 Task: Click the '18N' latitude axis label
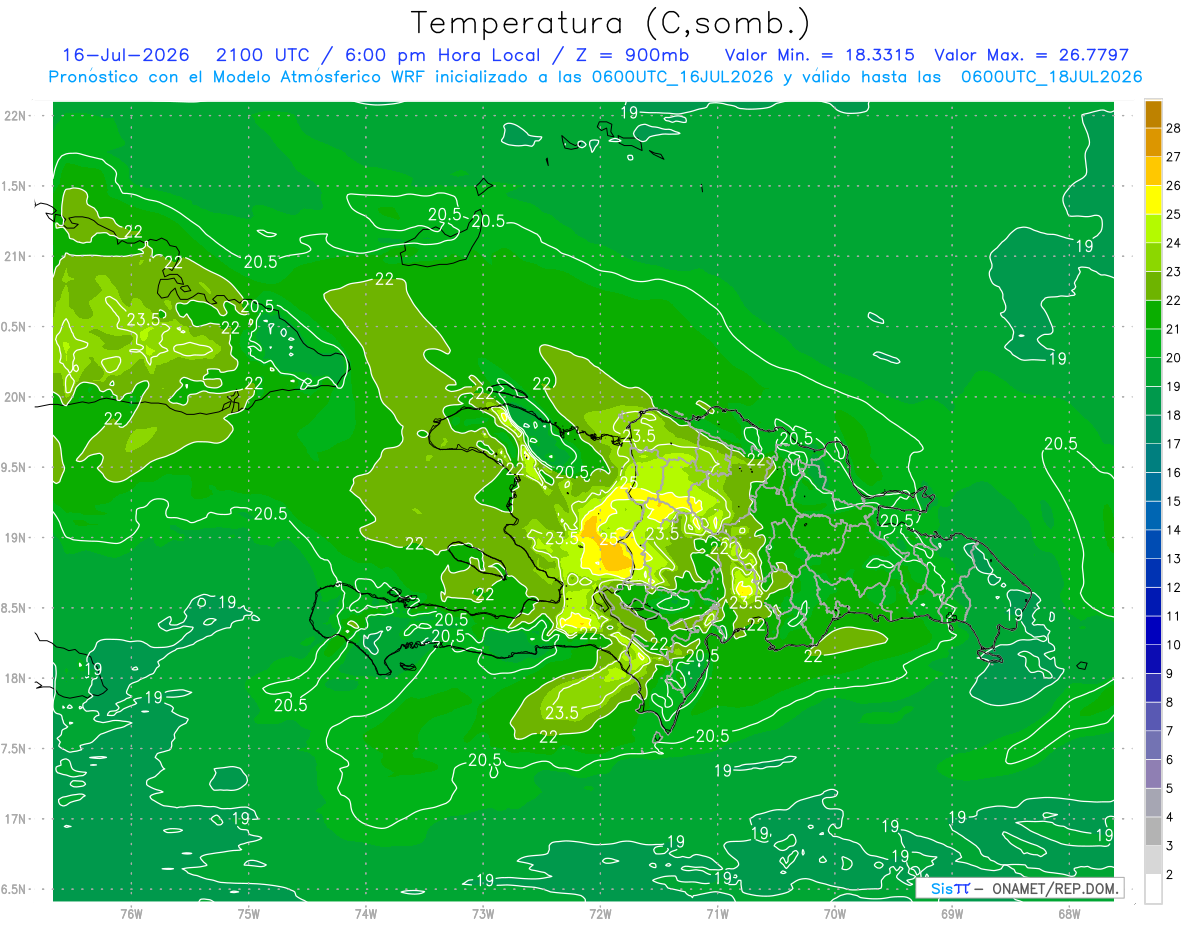point(14,678)
